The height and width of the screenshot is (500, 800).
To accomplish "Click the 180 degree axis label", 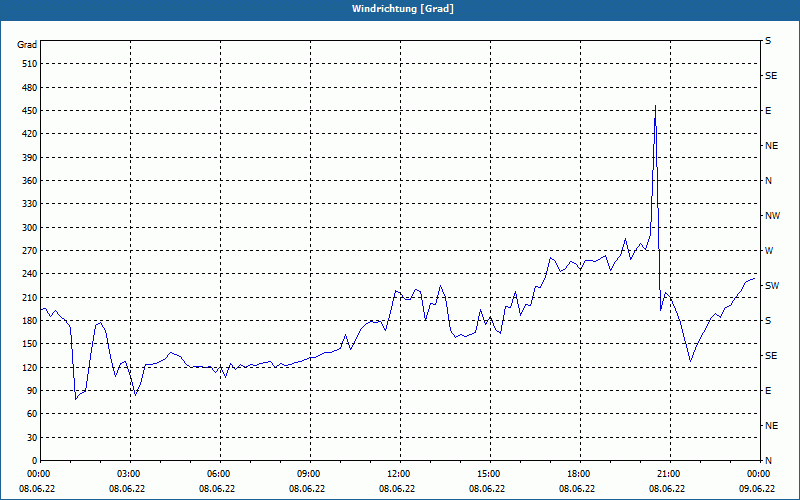I will tap(30, 321).
